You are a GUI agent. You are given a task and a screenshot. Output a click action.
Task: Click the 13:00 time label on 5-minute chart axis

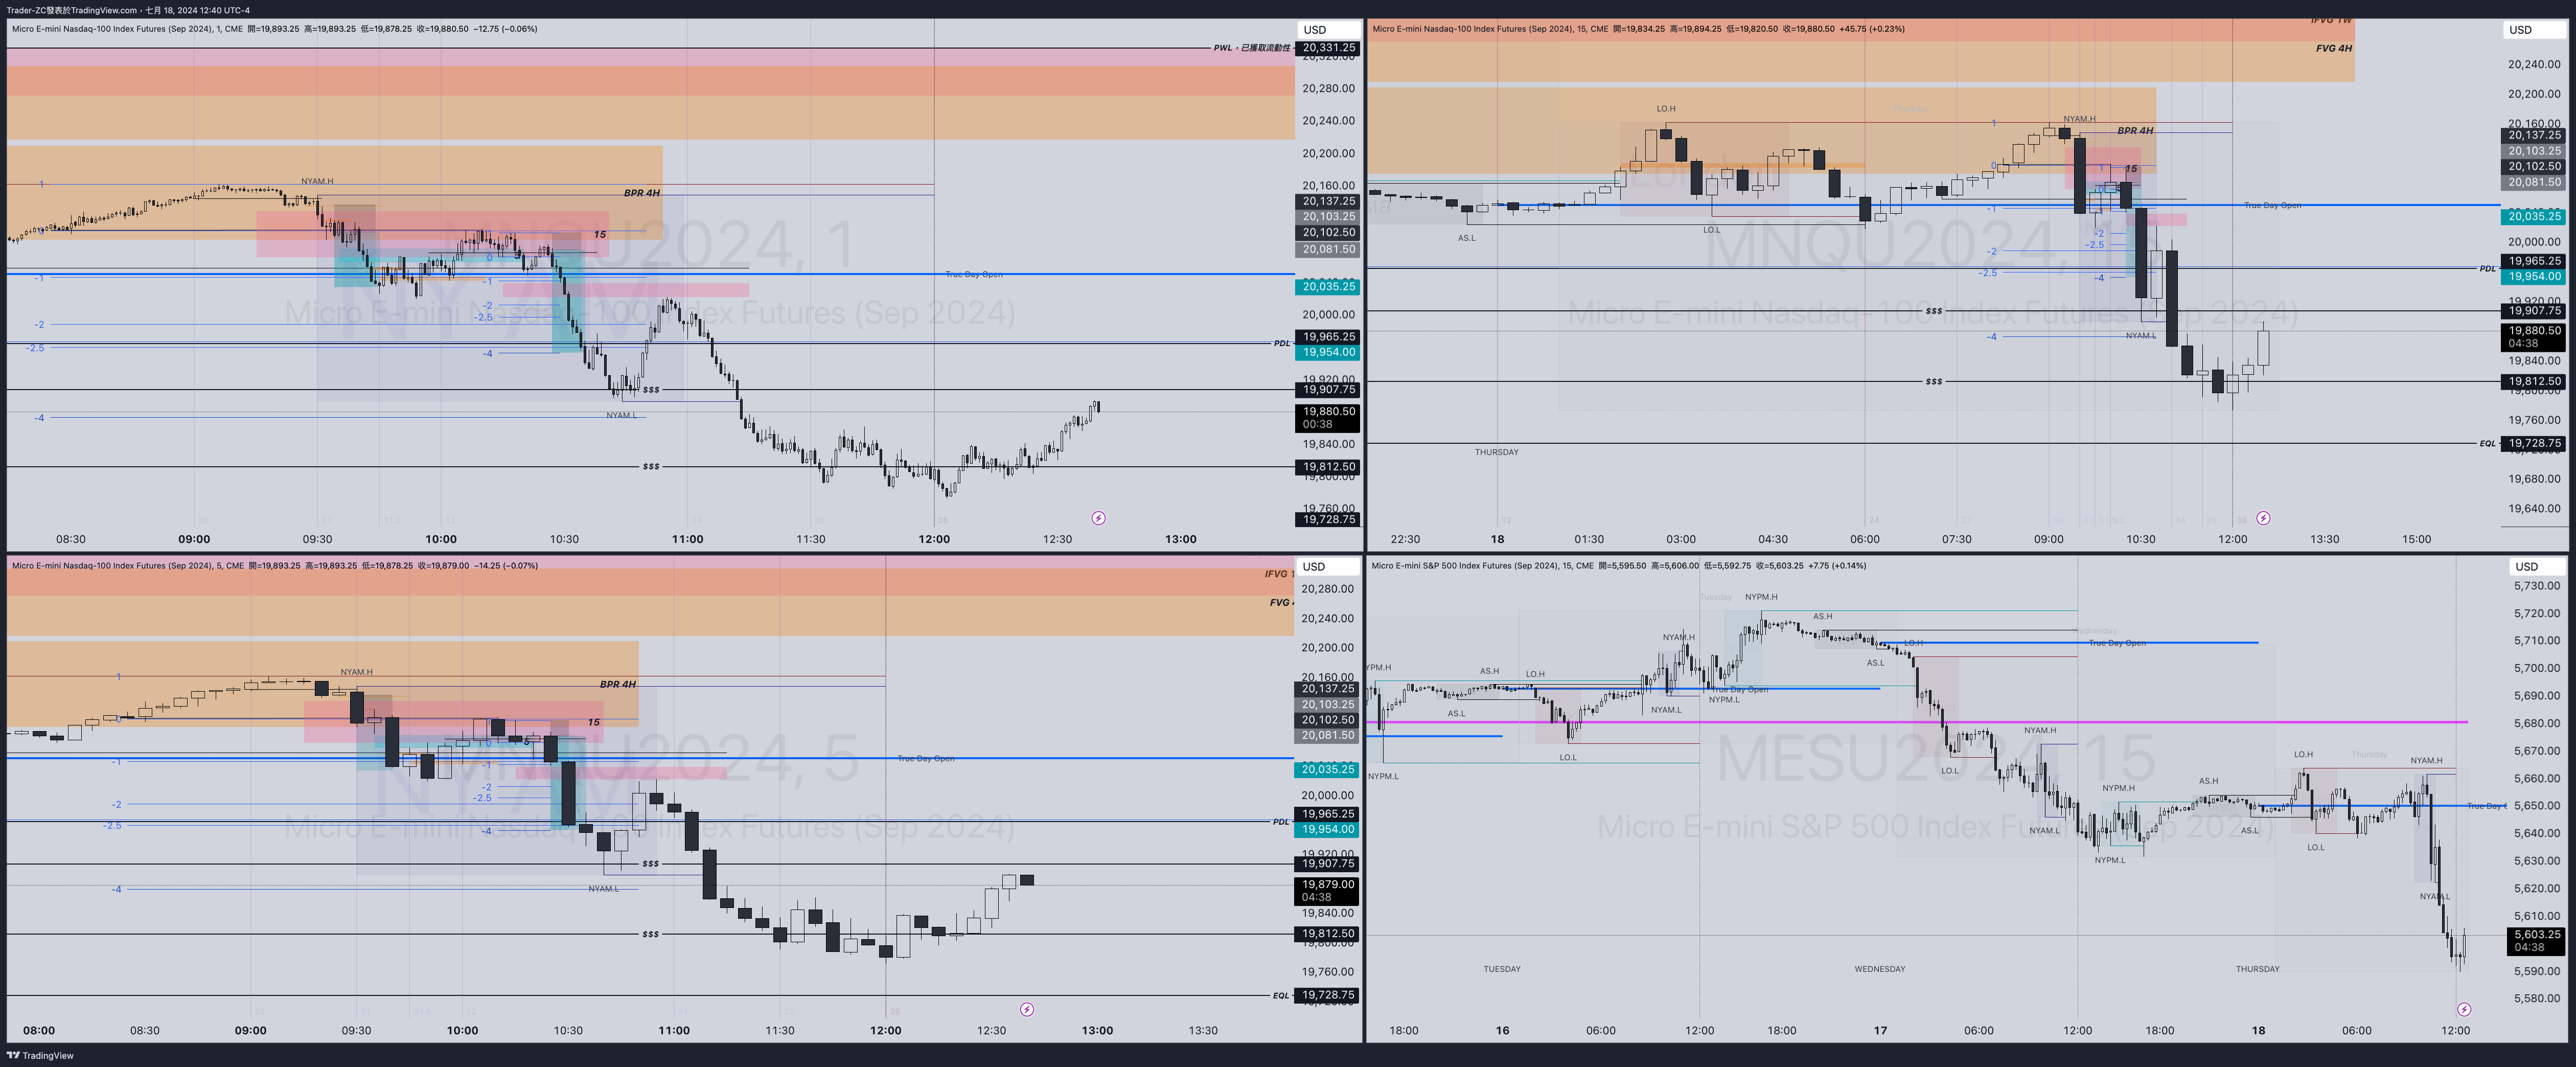[1097, 1030]
